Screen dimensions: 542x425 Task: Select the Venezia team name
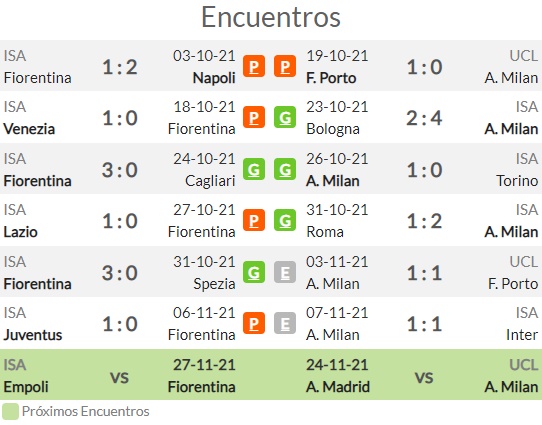29,129
